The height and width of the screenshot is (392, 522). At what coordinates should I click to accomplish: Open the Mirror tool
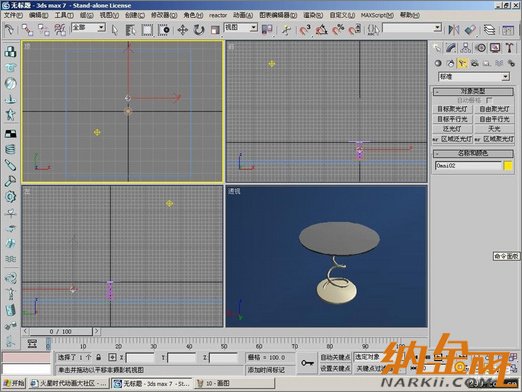point(453,30)
